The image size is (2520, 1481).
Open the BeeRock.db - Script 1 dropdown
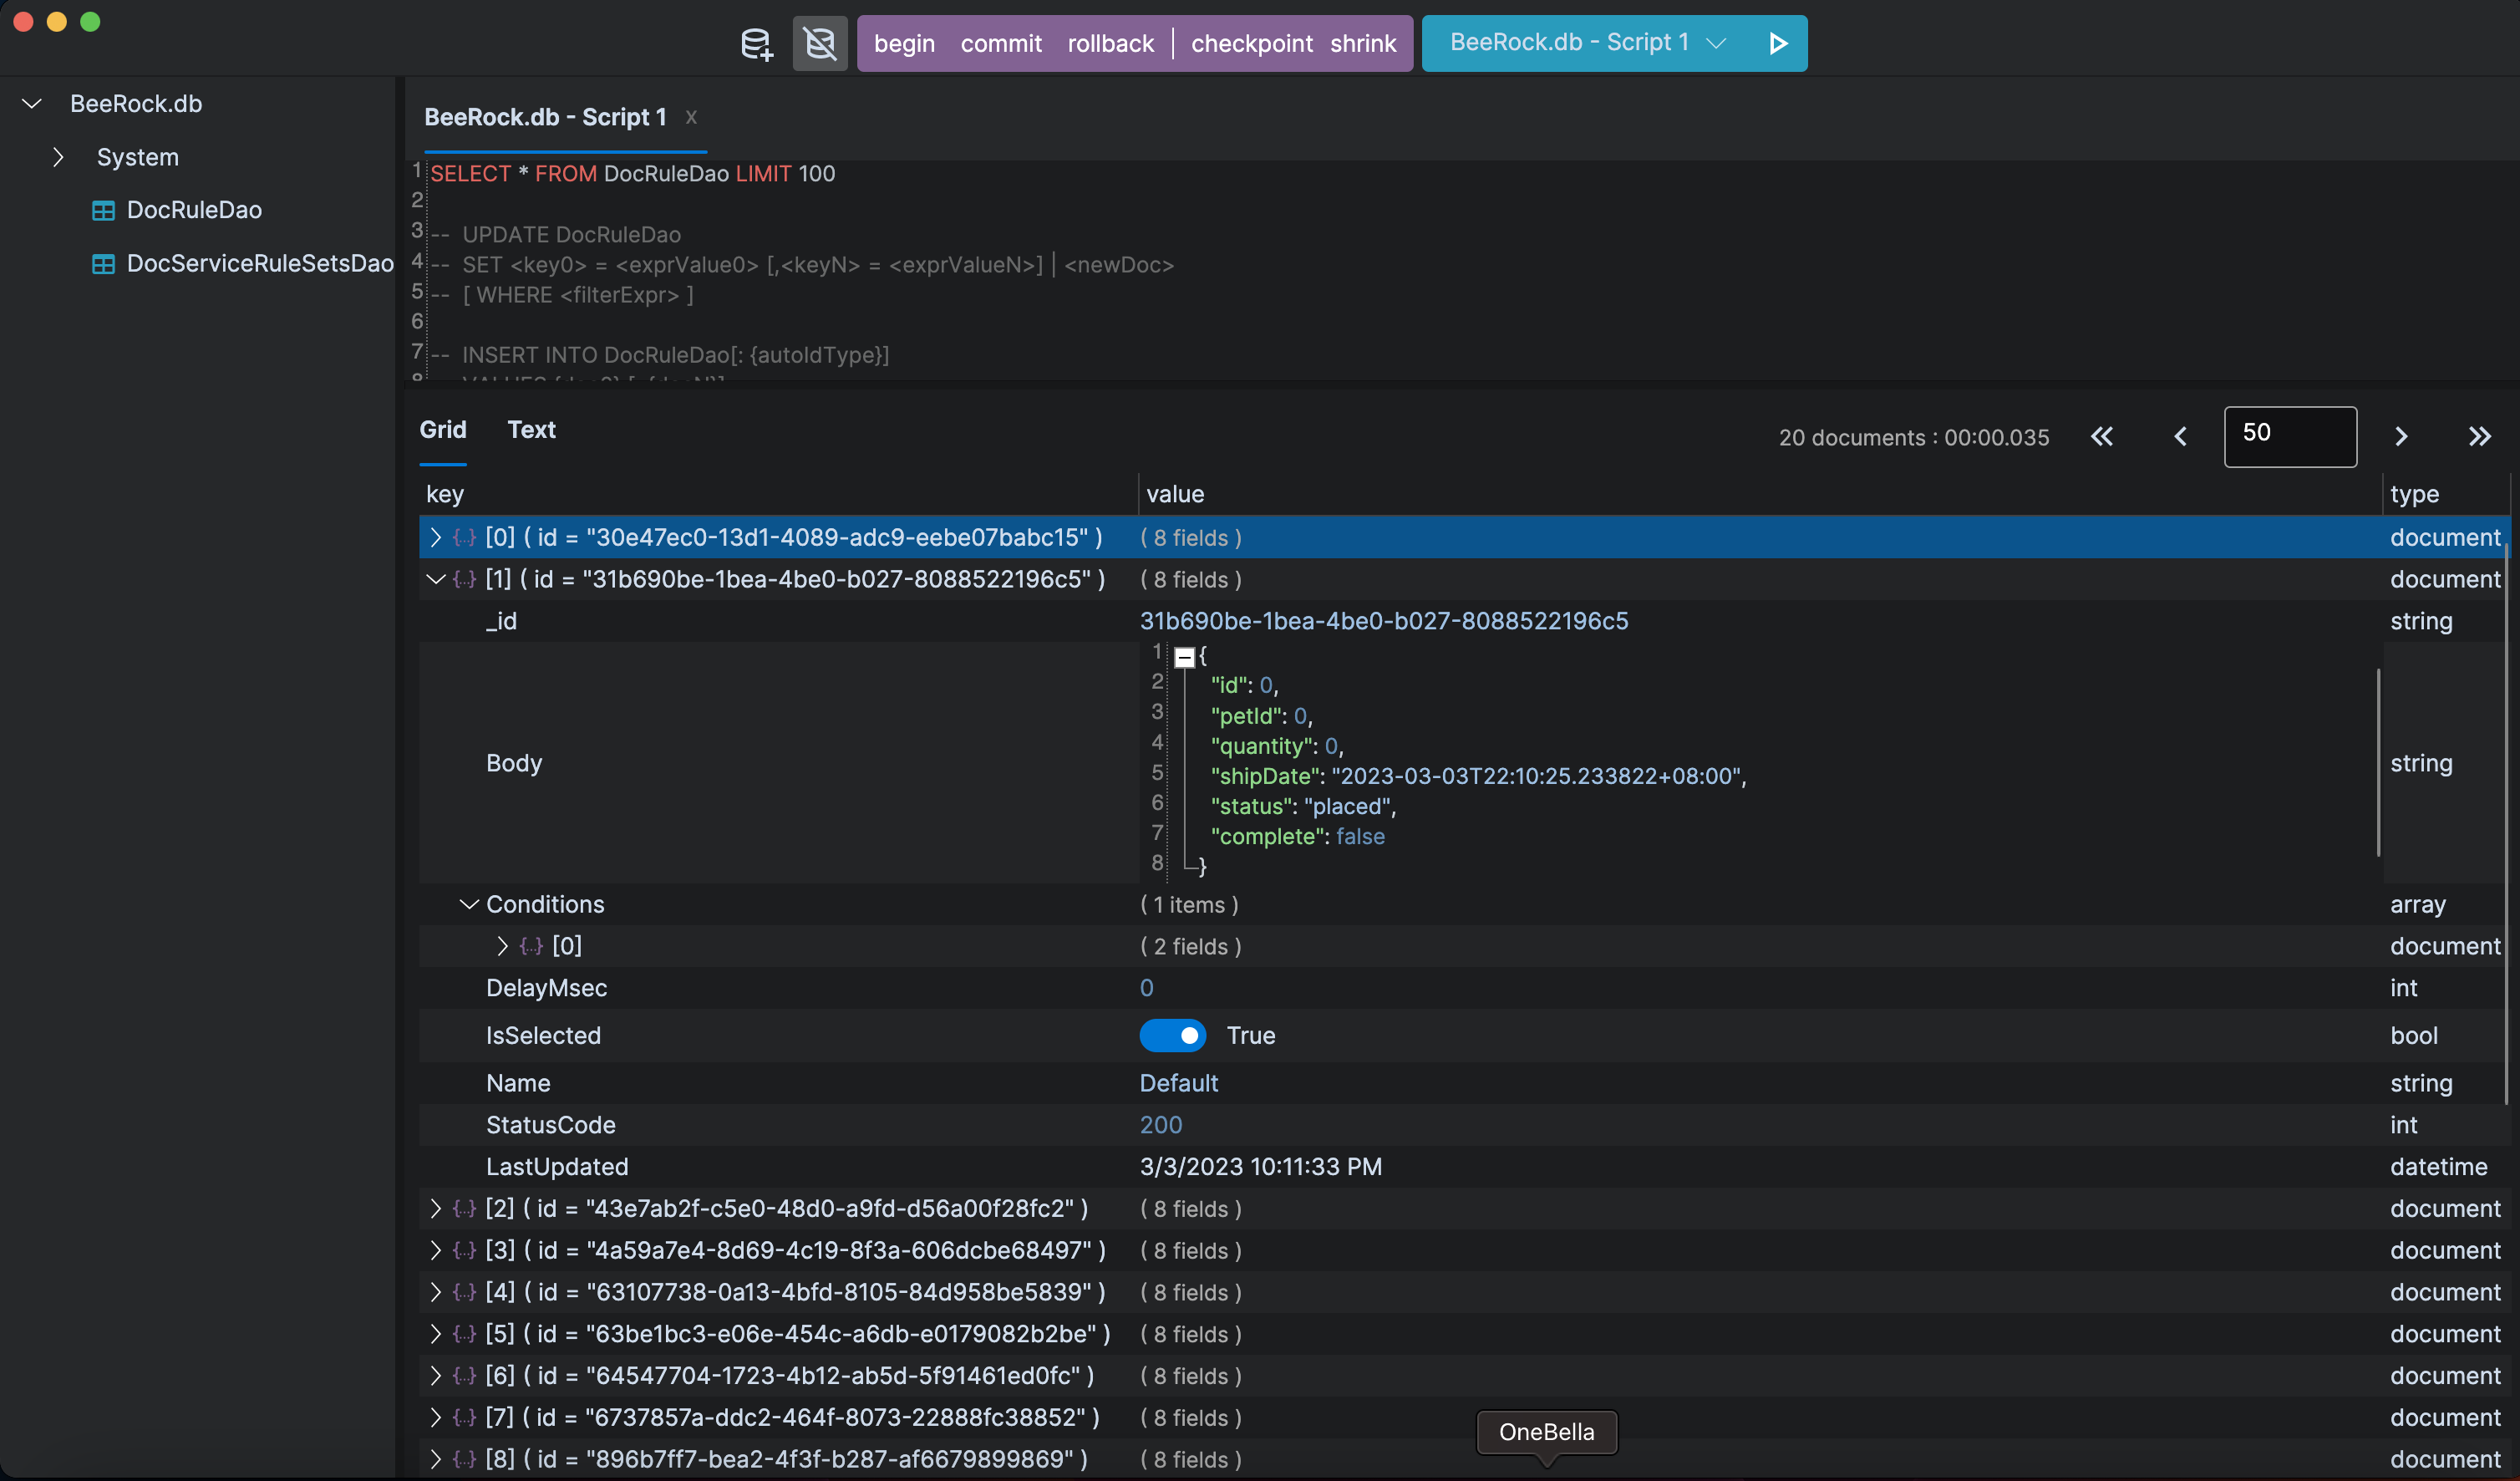[x=1716, y=44]
